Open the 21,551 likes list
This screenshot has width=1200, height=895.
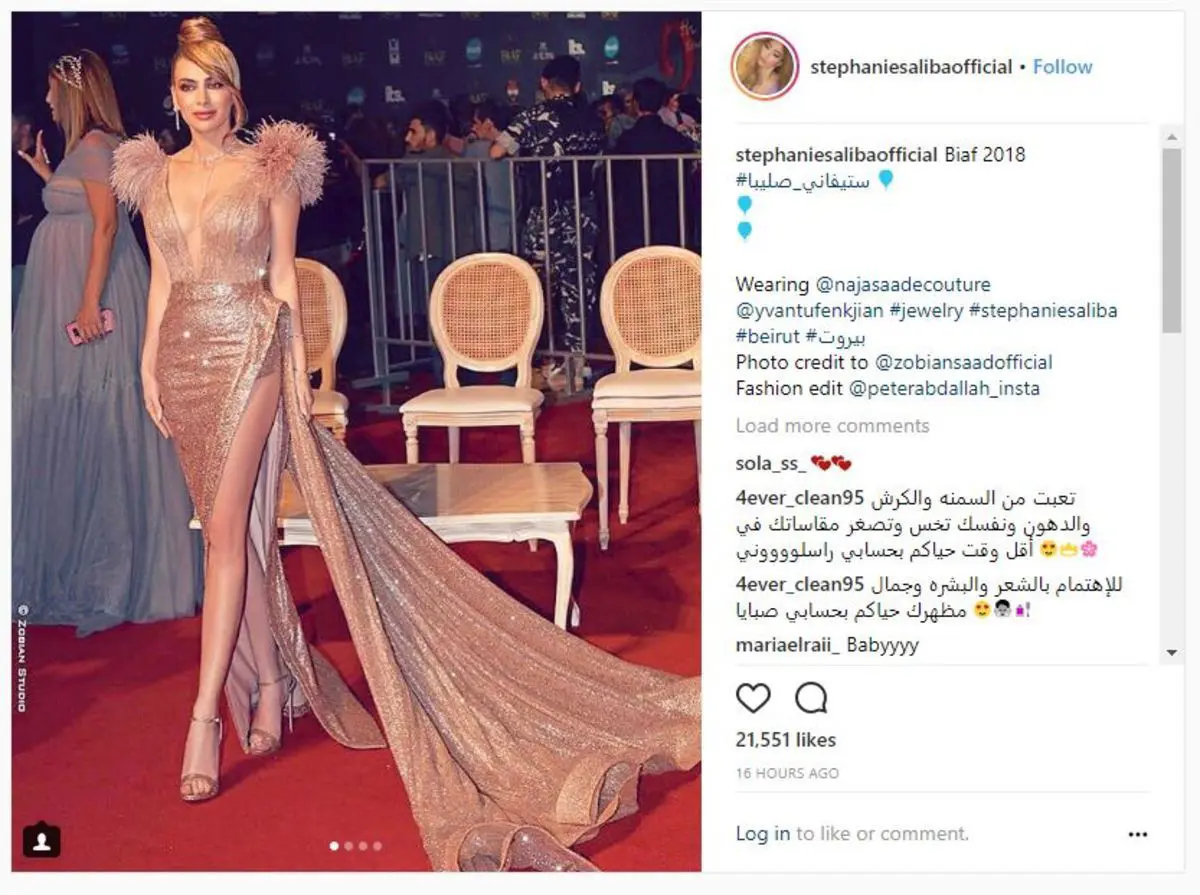786,740
